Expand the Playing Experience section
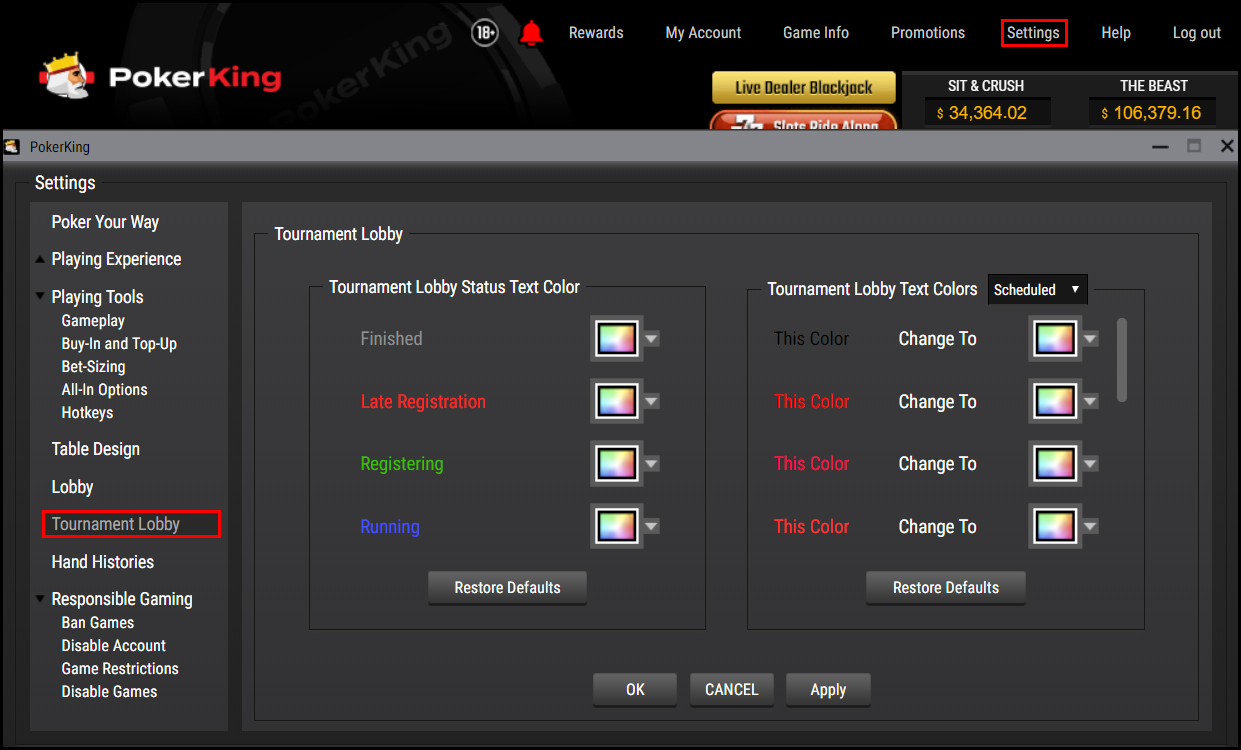The image size is (1241, 750). pos(40,258)
